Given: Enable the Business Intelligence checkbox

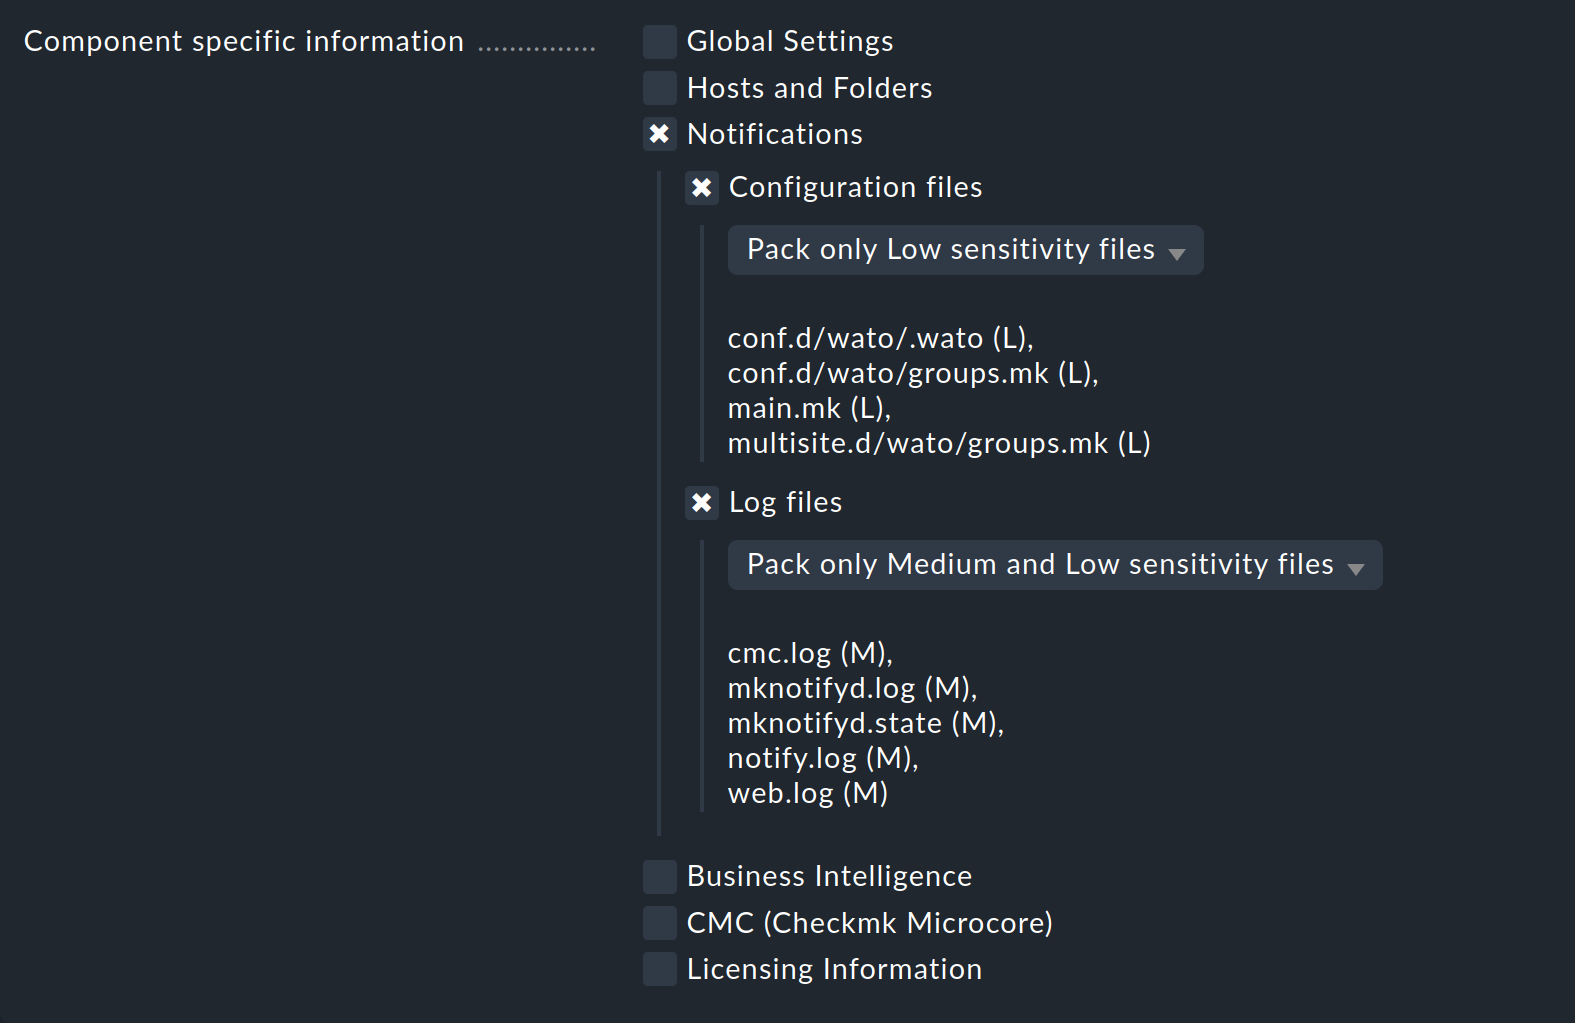Looking at the screenshot, I should (x=659, y=877).
